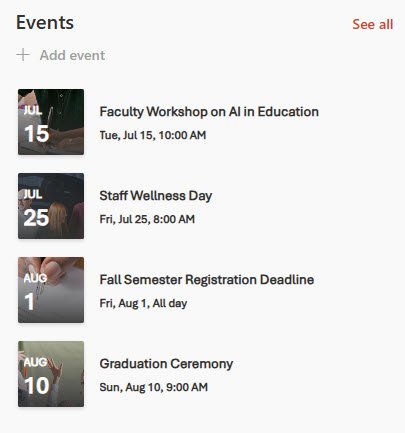Image resolution: width=405 pixels, height=433 pixels.
Task: Open the See all events link
Action: click(x=373, y=24)
